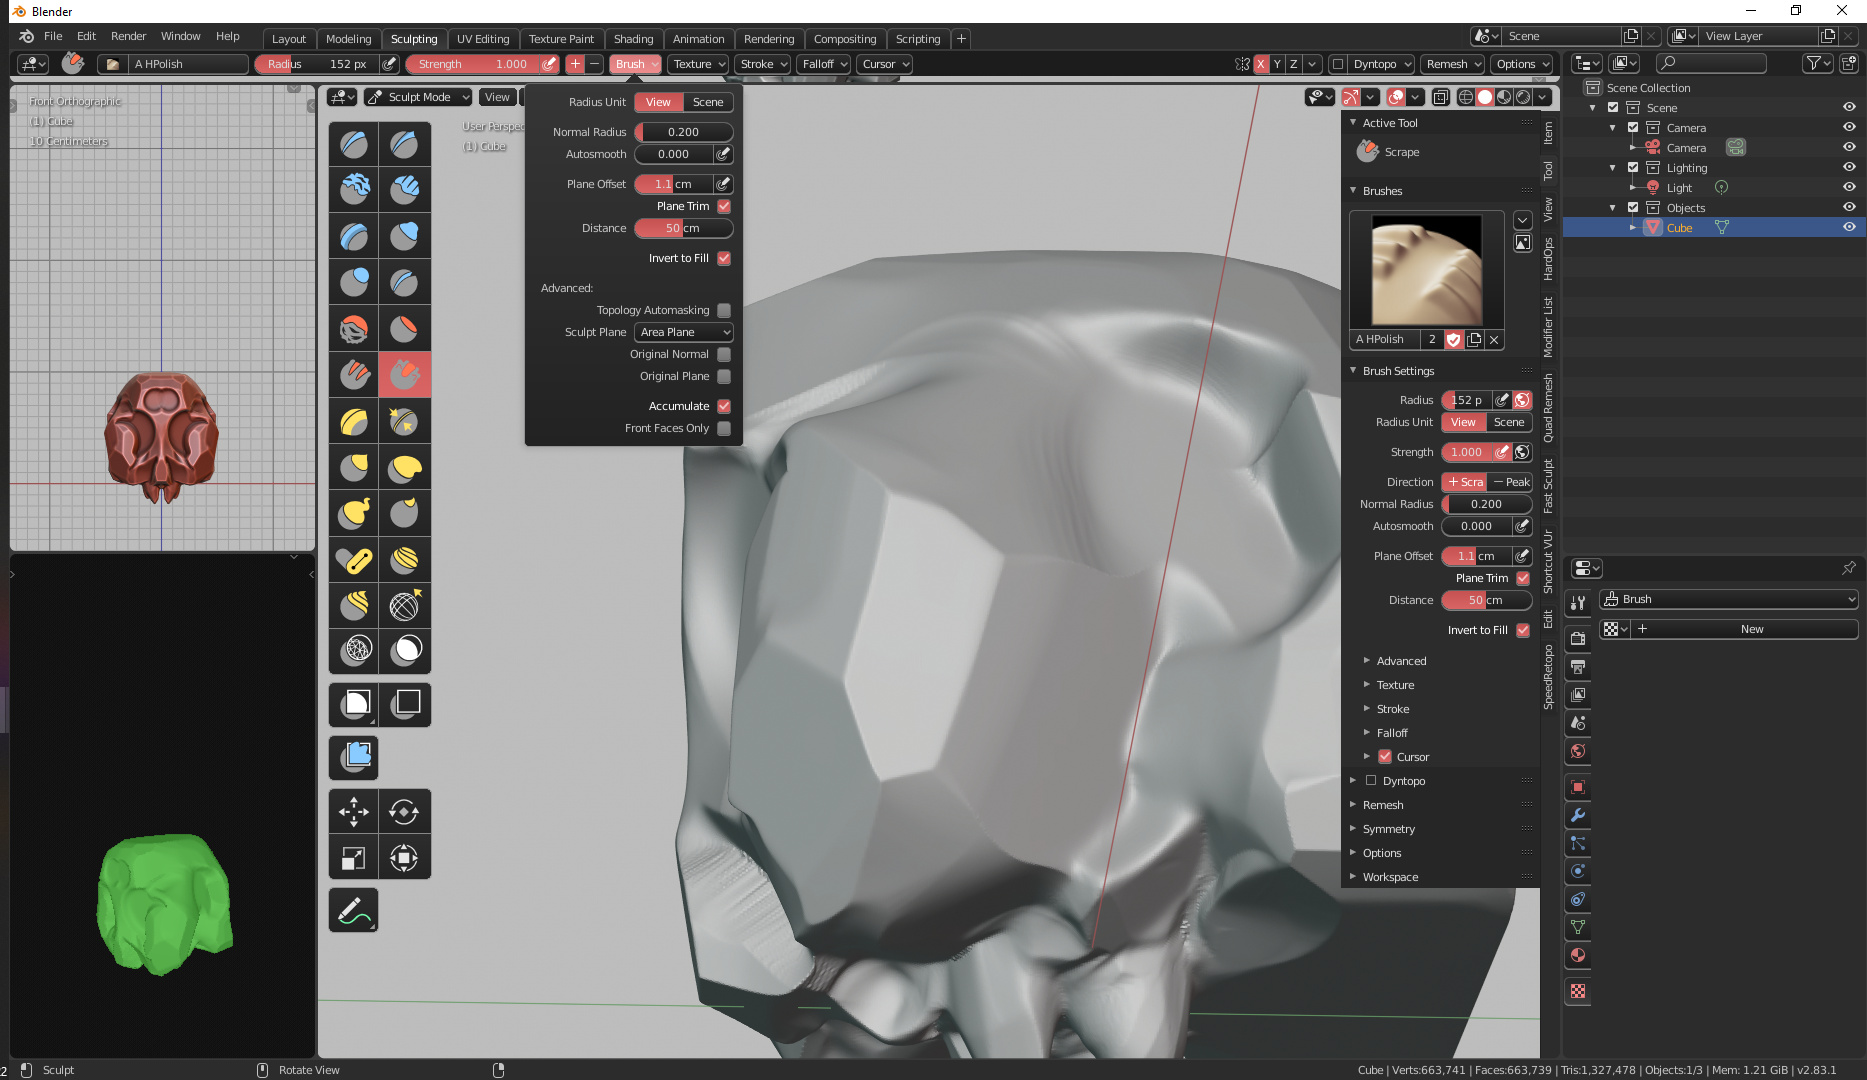Select the Box Mask tool
Image resolution: width=1867 pixels, height=1080 pixels.
click(x=354, y=704)
